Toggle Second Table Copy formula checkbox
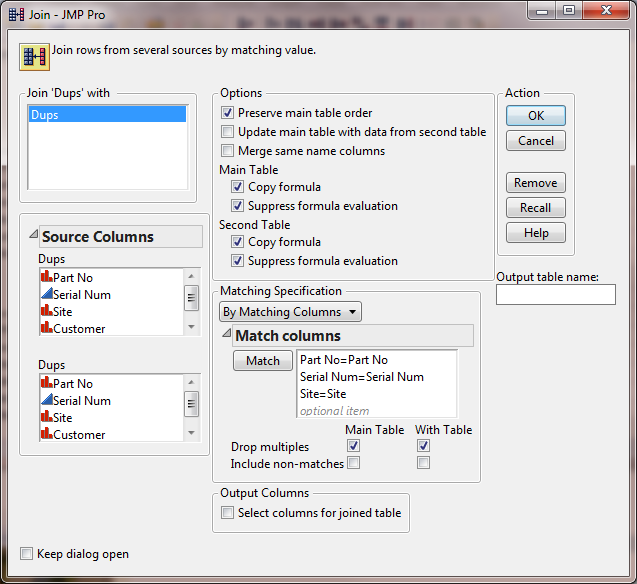The image size is (637, 584). click(238, 242)
